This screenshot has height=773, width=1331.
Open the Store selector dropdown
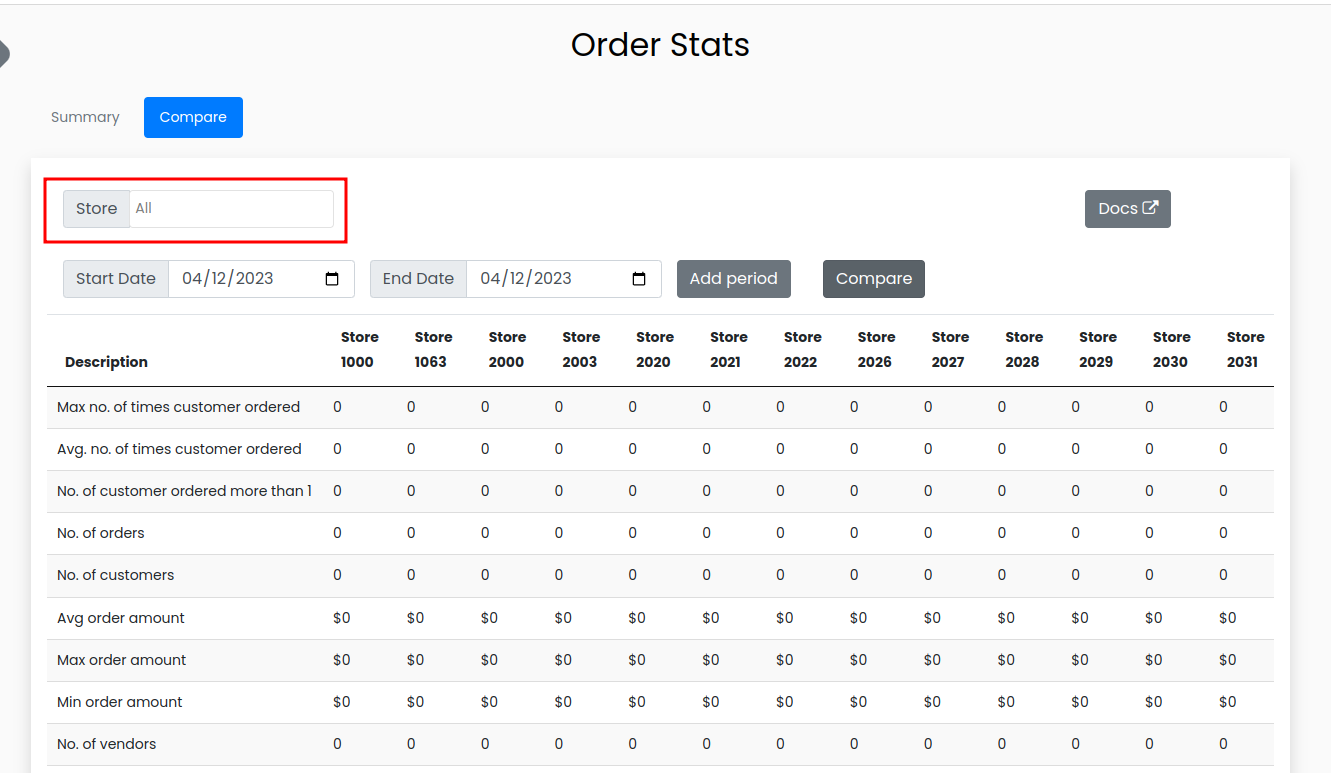(231, 209)
